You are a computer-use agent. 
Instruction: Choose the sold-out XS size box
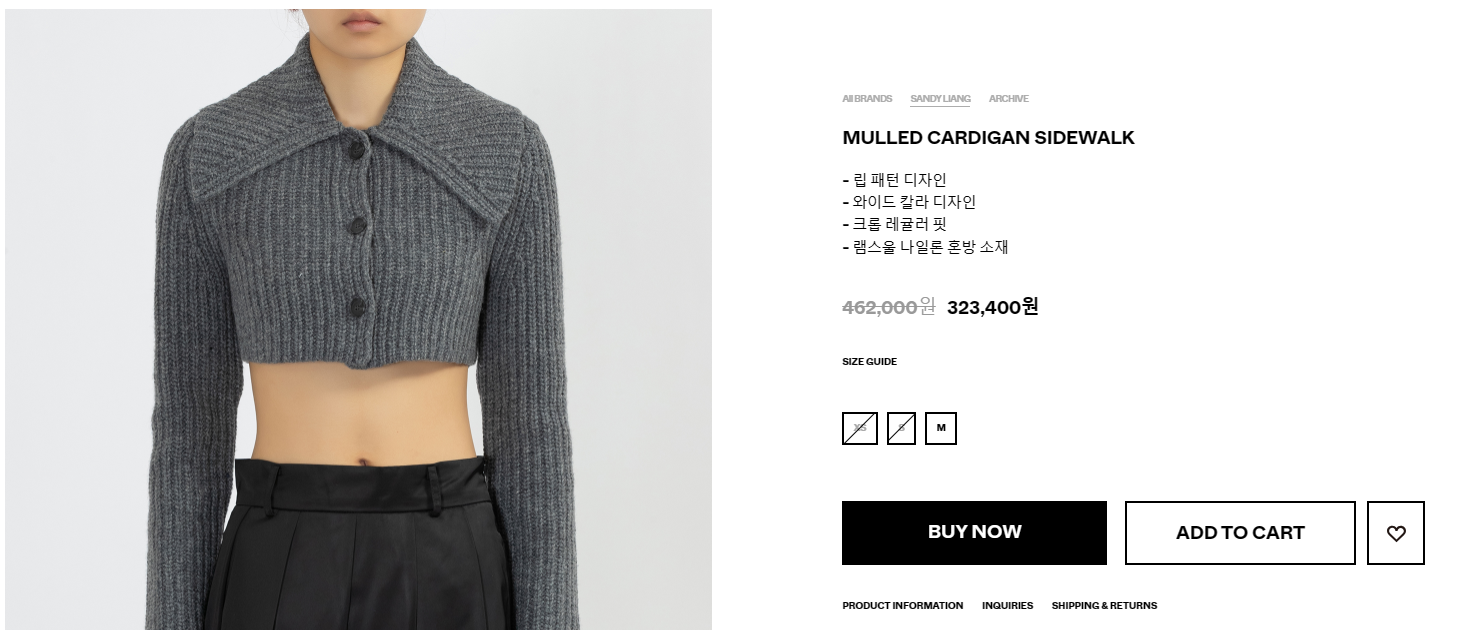(x=860, y=428)
